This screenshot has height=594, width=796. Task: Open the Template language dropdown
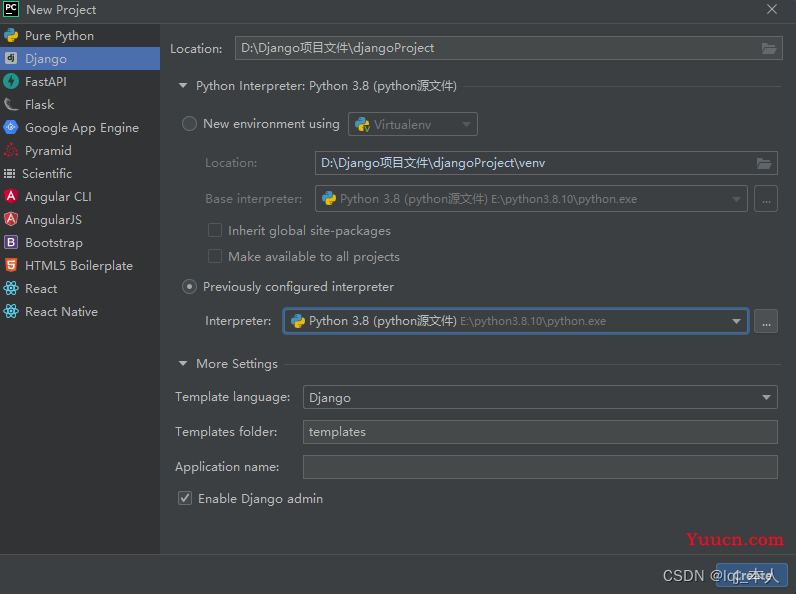pyautogui.click(x=540, y=398)
